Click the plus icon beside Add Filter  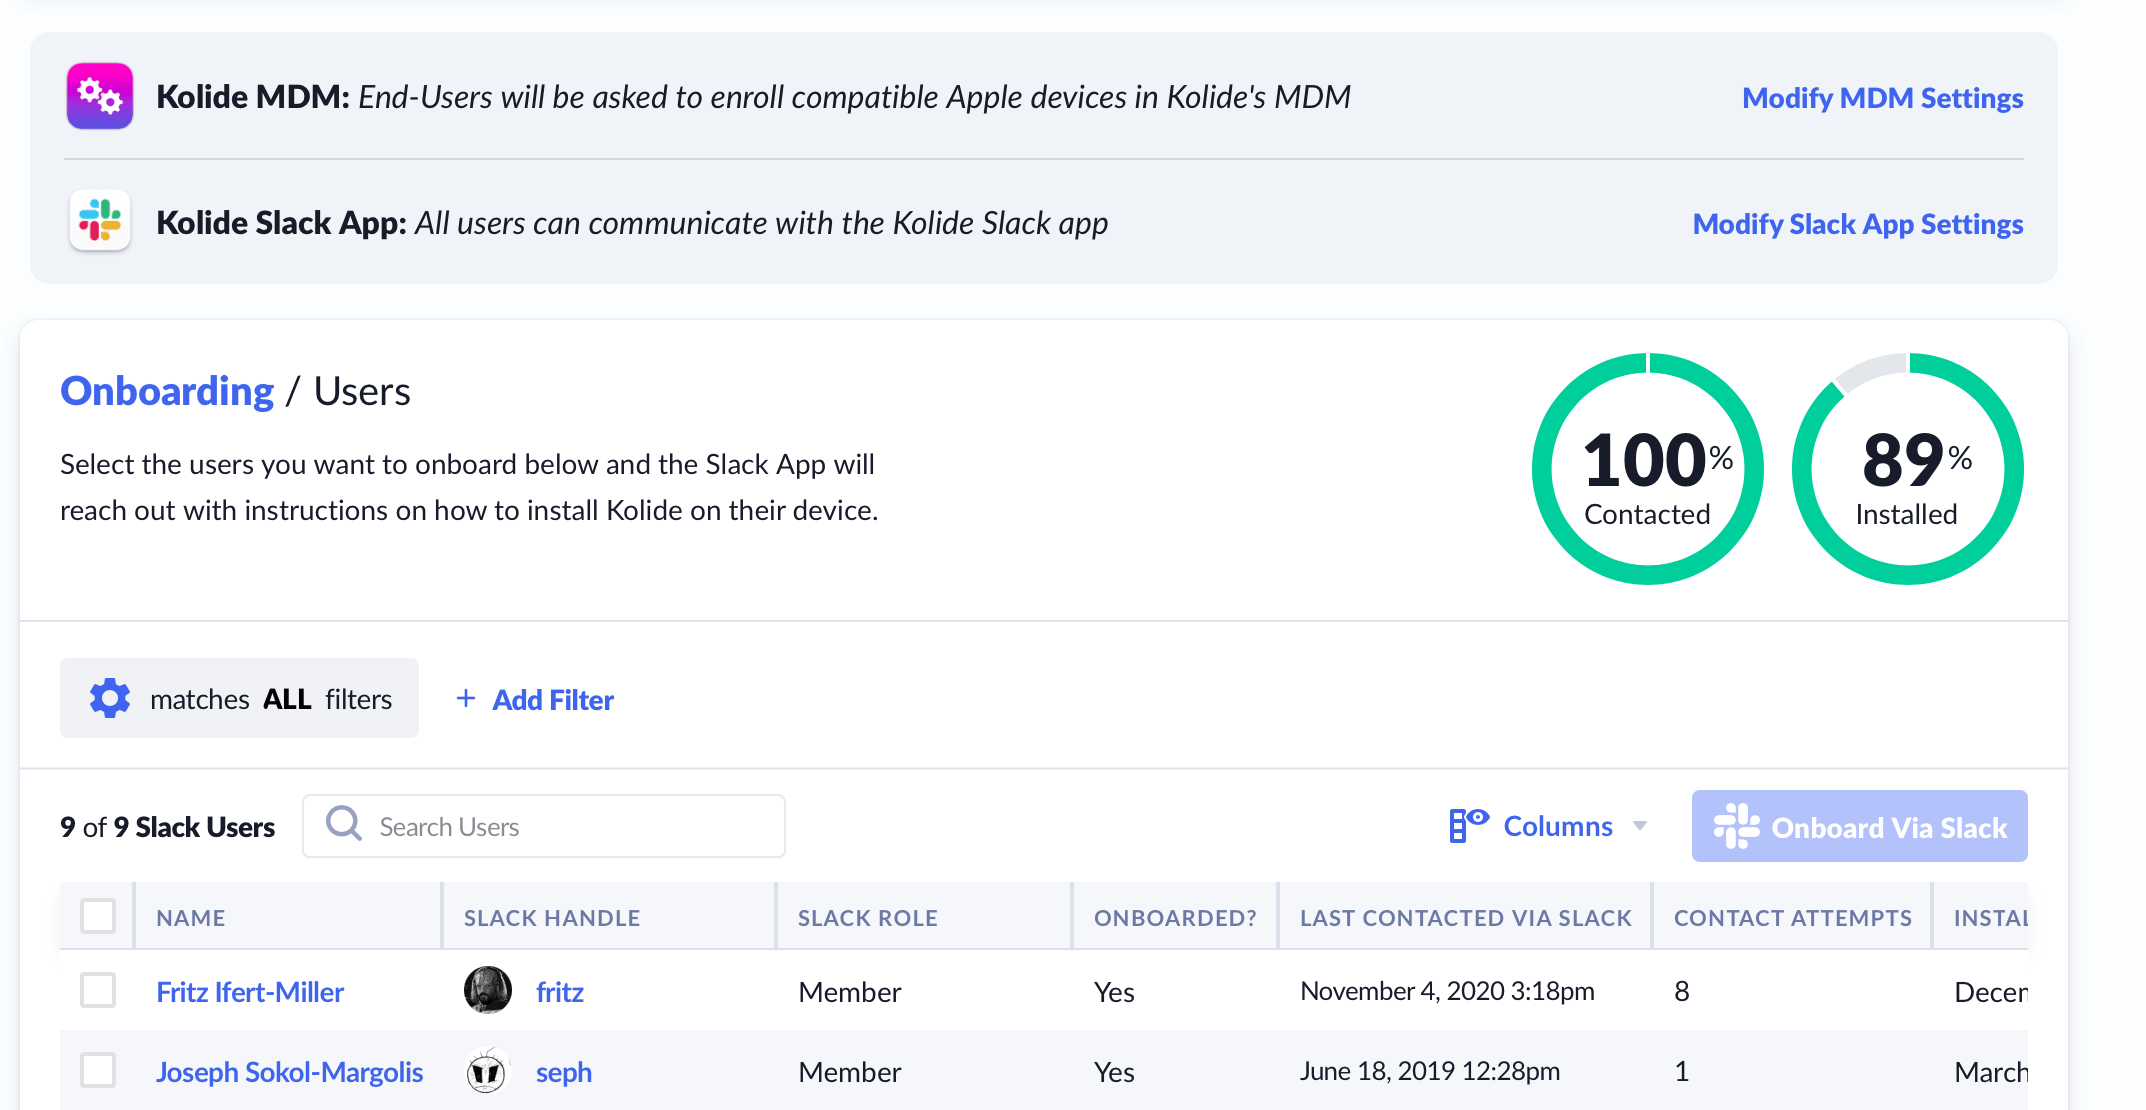click(x=466, y=698)
